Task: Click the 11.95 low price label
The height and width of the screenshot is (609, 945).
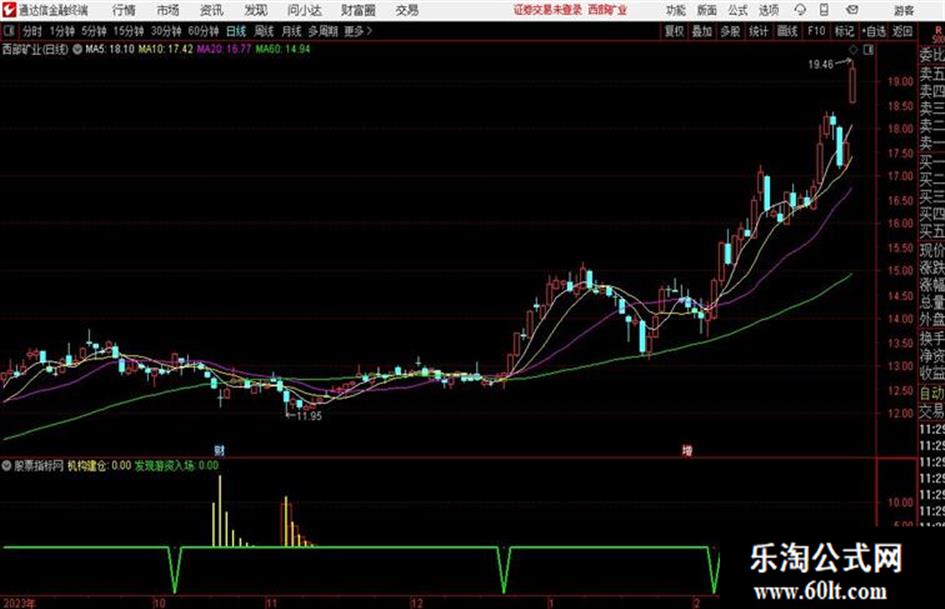Action: (x=309, y=416)
